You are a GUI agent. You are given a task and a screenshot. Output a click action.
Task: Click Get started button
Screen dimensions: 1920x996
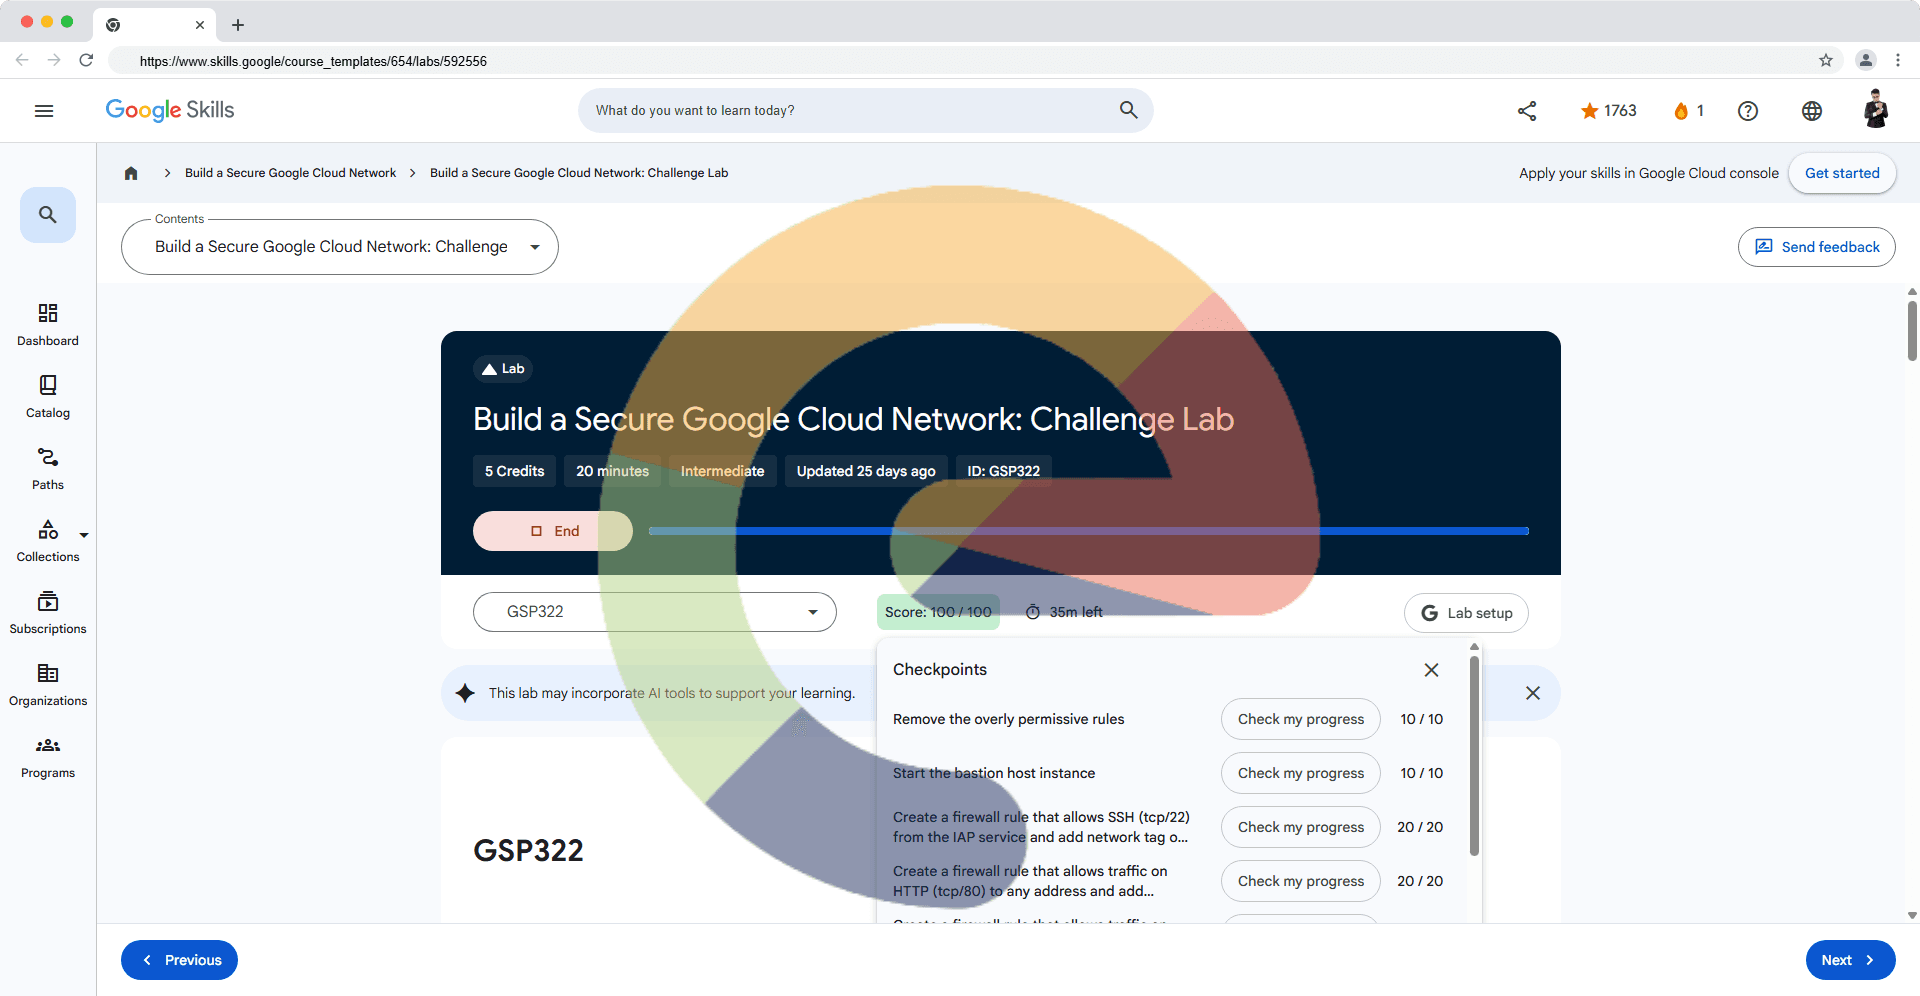tap(1842, 173)
